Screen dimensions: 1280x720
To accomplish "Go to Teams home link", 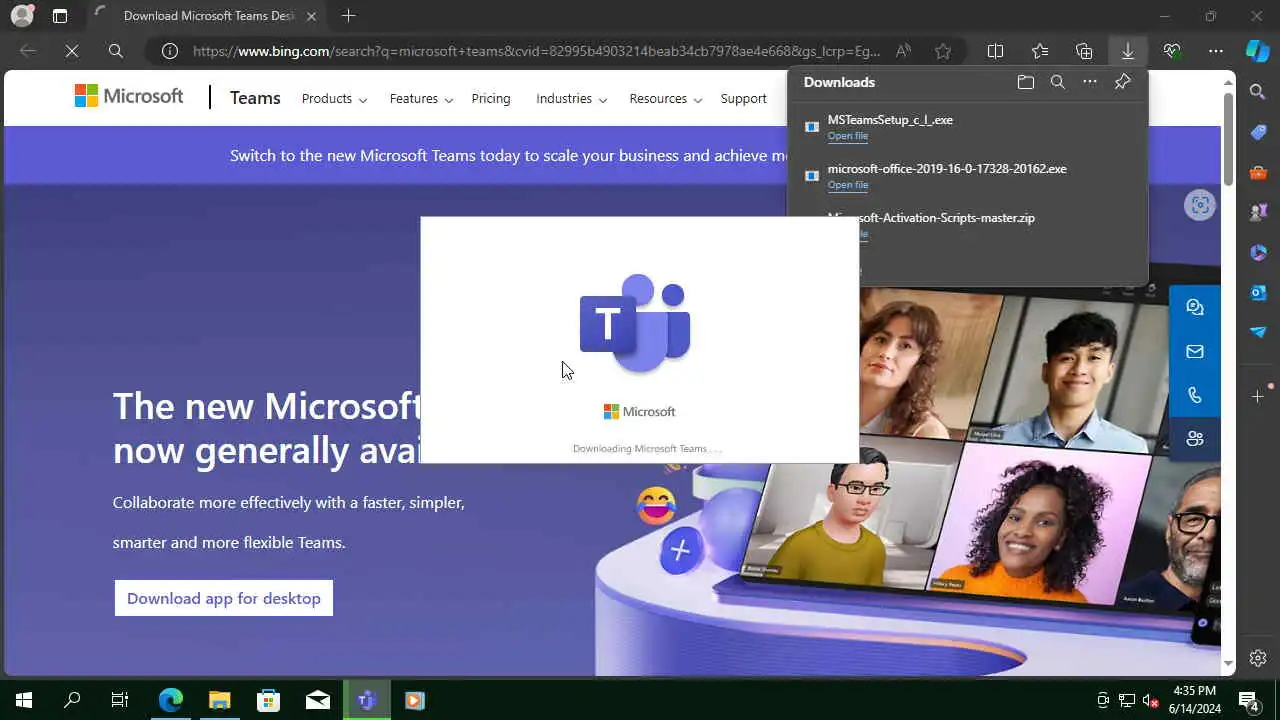I will [255, 98].
